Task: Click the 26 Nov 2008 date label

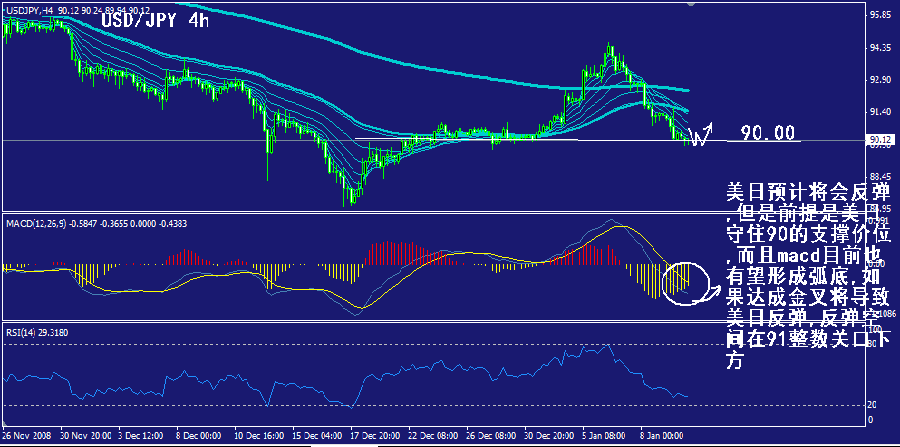Action: [26, 436]
